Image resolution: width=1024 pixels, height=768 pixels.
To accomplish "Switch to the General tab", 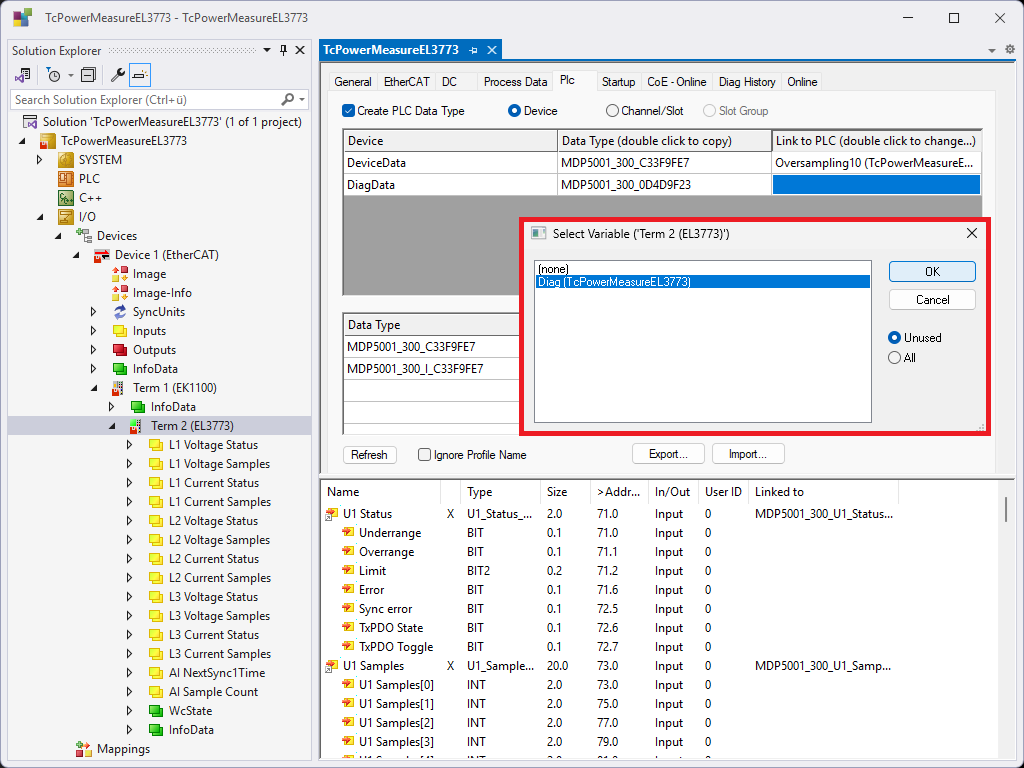I will pos(353,82).
